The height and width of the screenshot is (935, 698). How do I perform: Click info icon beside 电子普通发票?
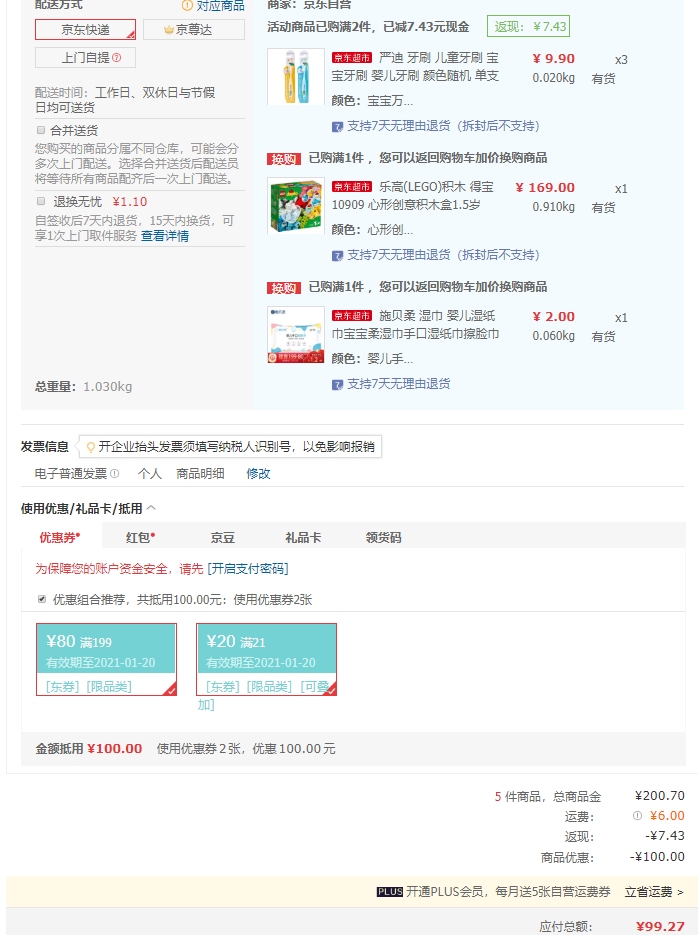[x=114, y=473]
